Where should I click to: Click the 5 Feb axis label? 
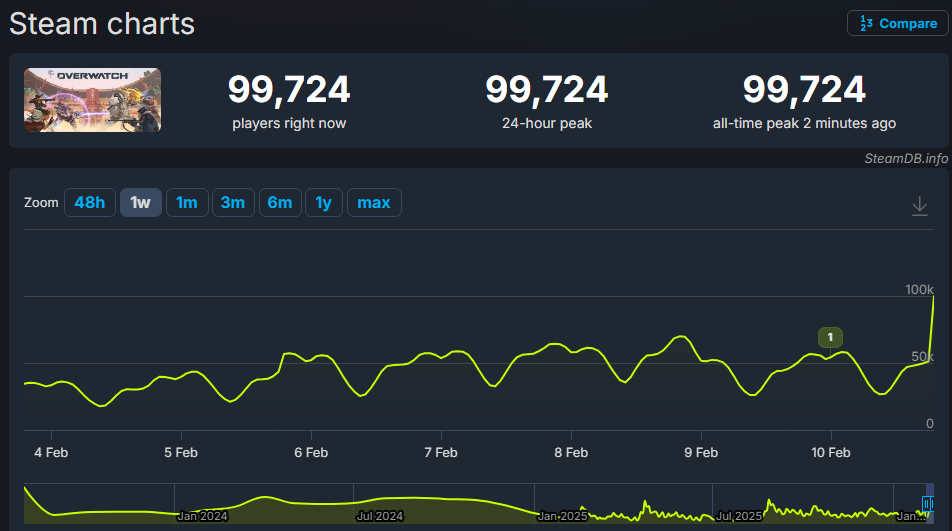pos(181,453)
